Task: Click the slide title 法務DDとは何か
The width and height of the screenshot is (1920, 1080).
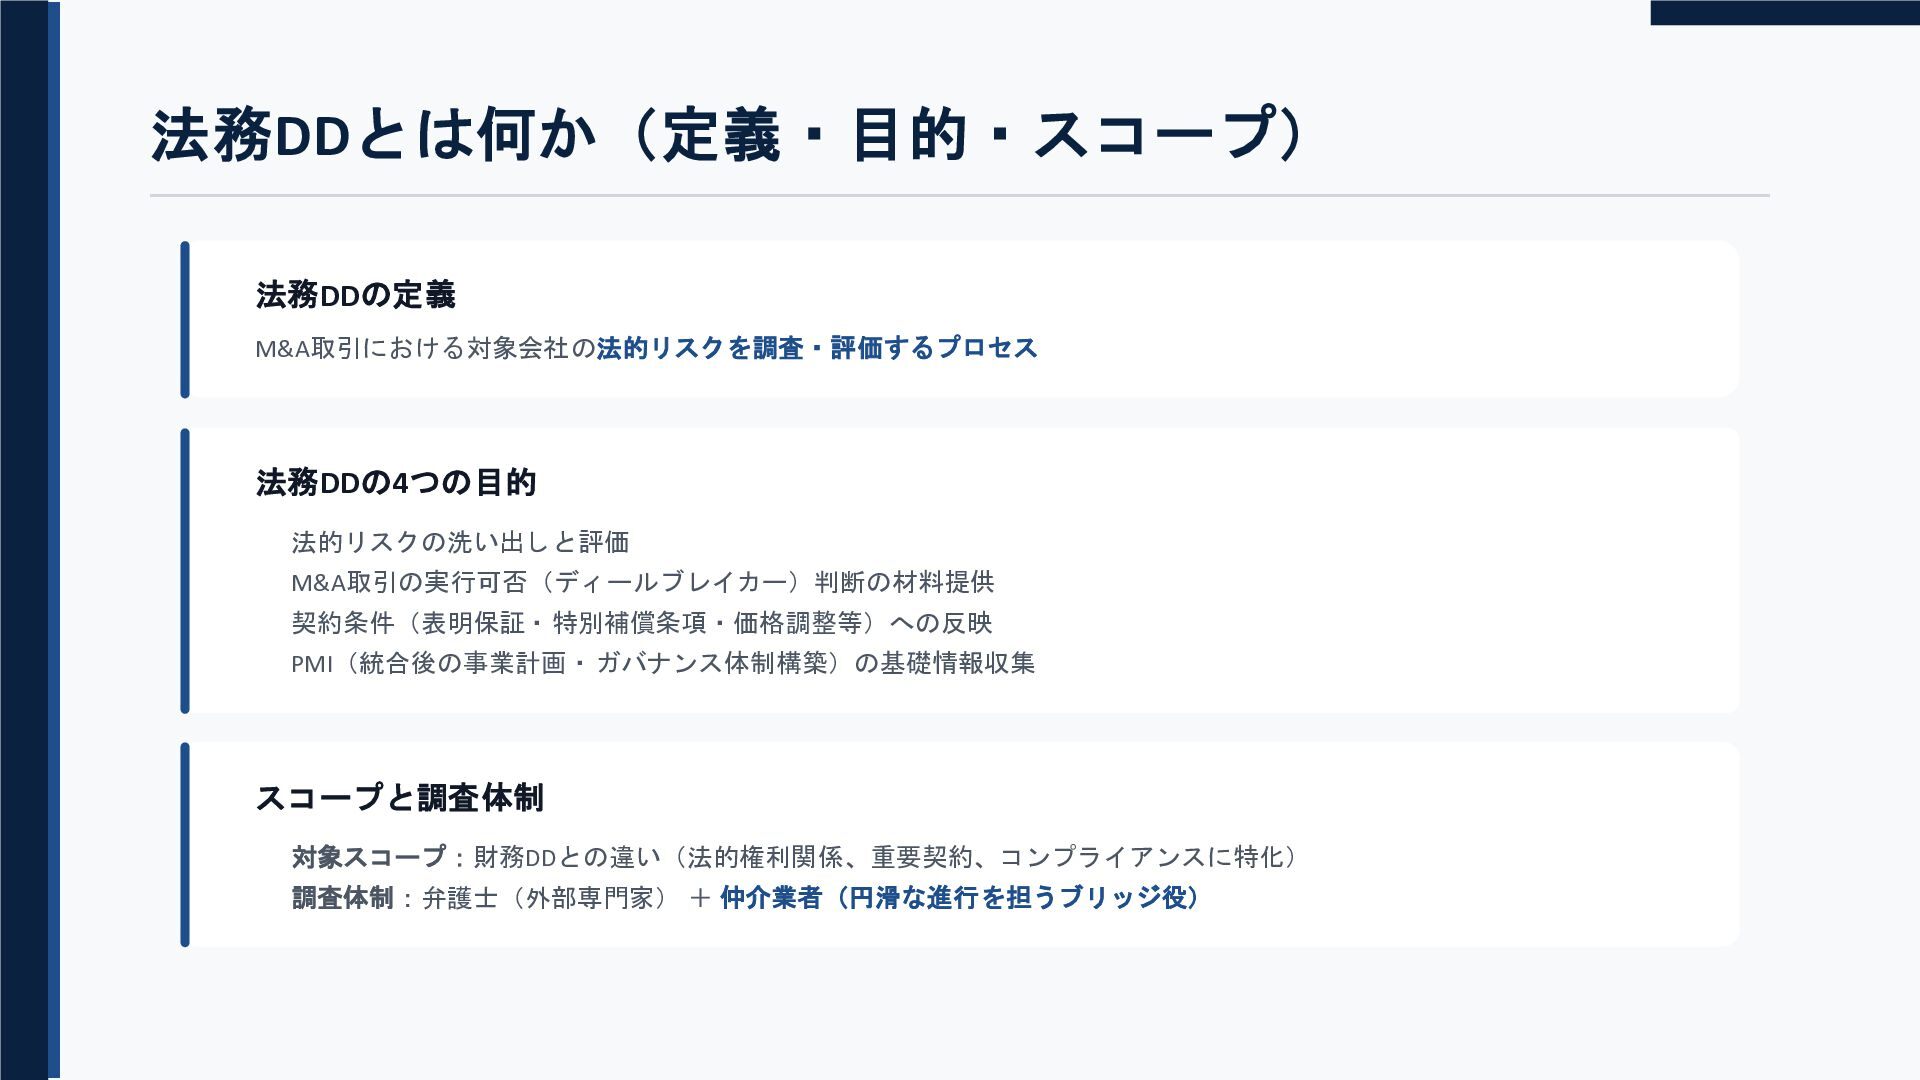Action: coord(728,135)
